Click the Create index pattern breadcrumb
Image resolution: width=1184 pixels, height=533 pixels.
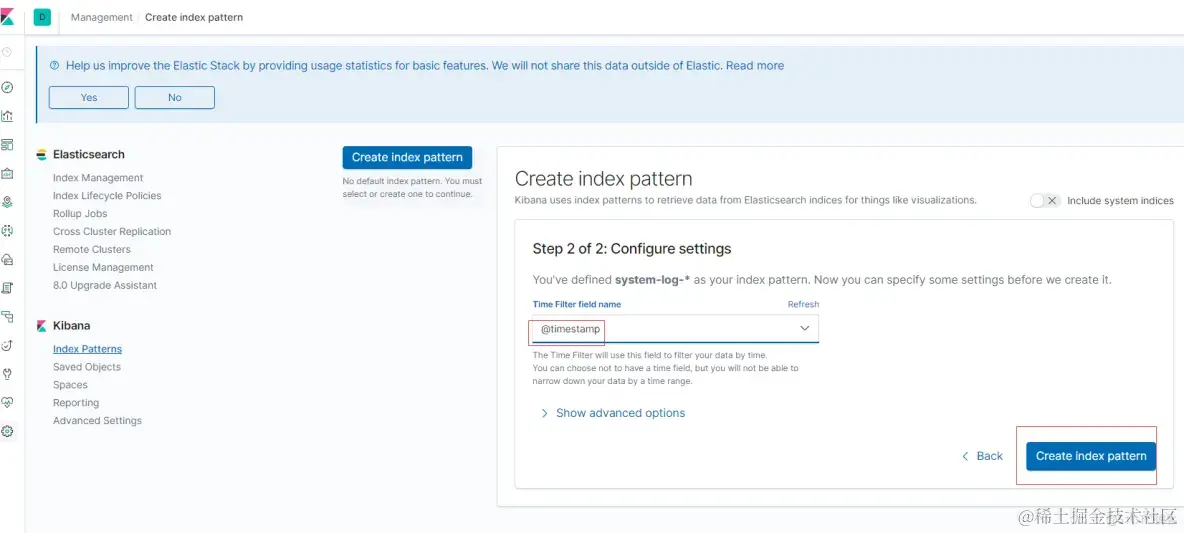click(194, 17)
